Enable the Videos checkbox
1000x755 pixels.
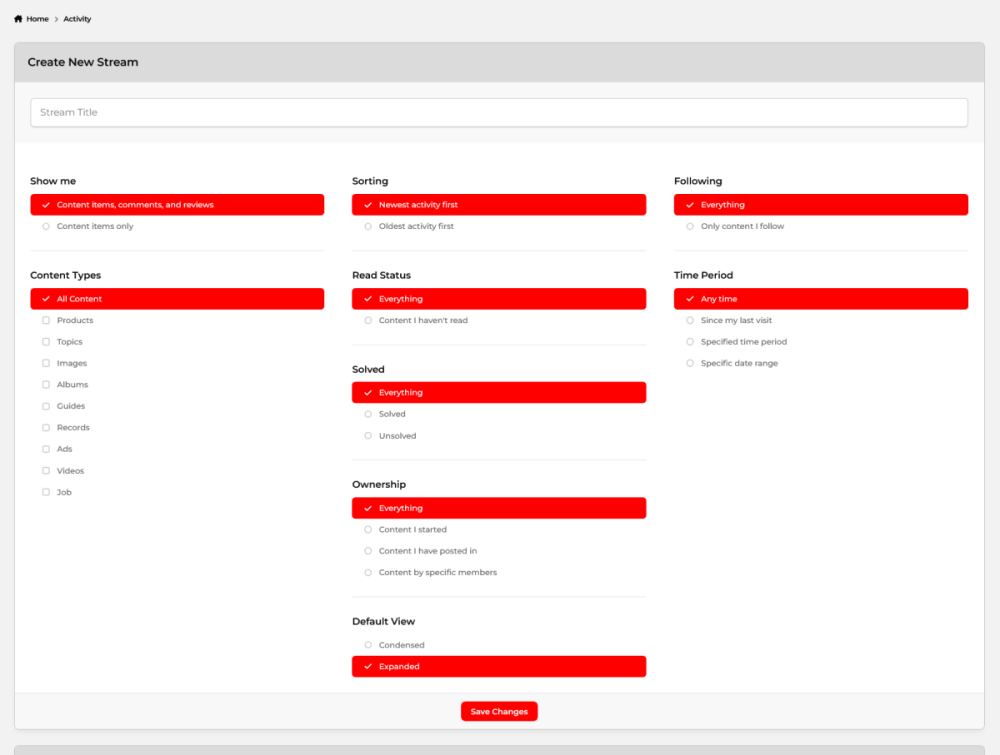click(69, 470)
